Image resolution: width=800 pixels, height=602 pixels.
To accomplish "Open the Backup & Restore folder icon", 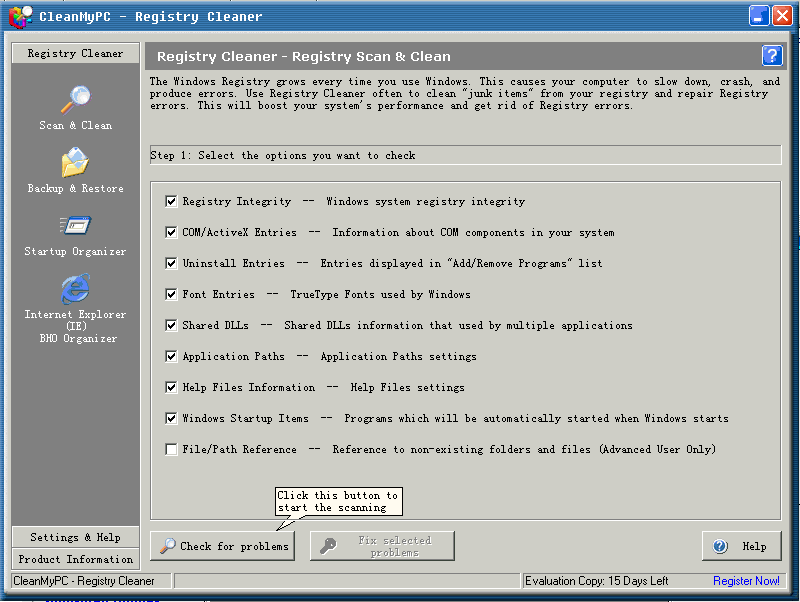I will tap(76, 162).
